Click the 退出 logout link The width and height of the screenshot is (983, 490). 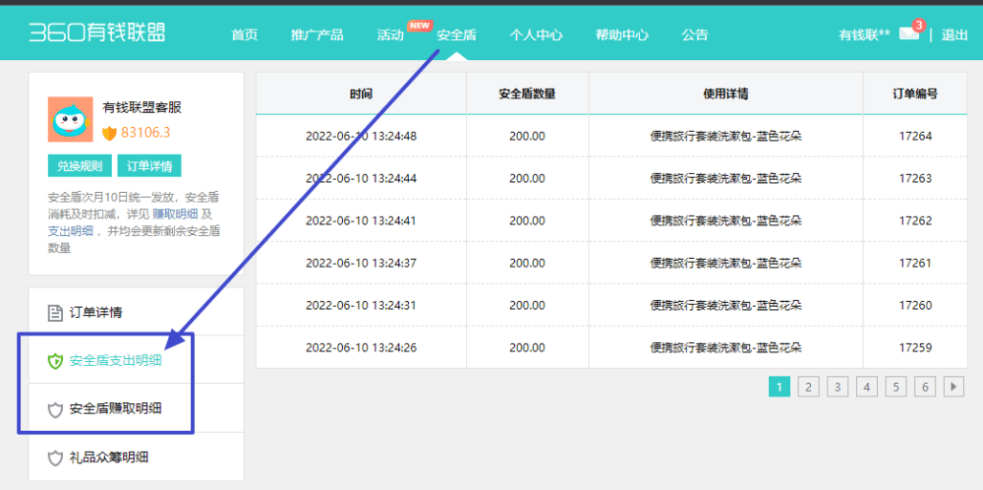coord(955,35)
